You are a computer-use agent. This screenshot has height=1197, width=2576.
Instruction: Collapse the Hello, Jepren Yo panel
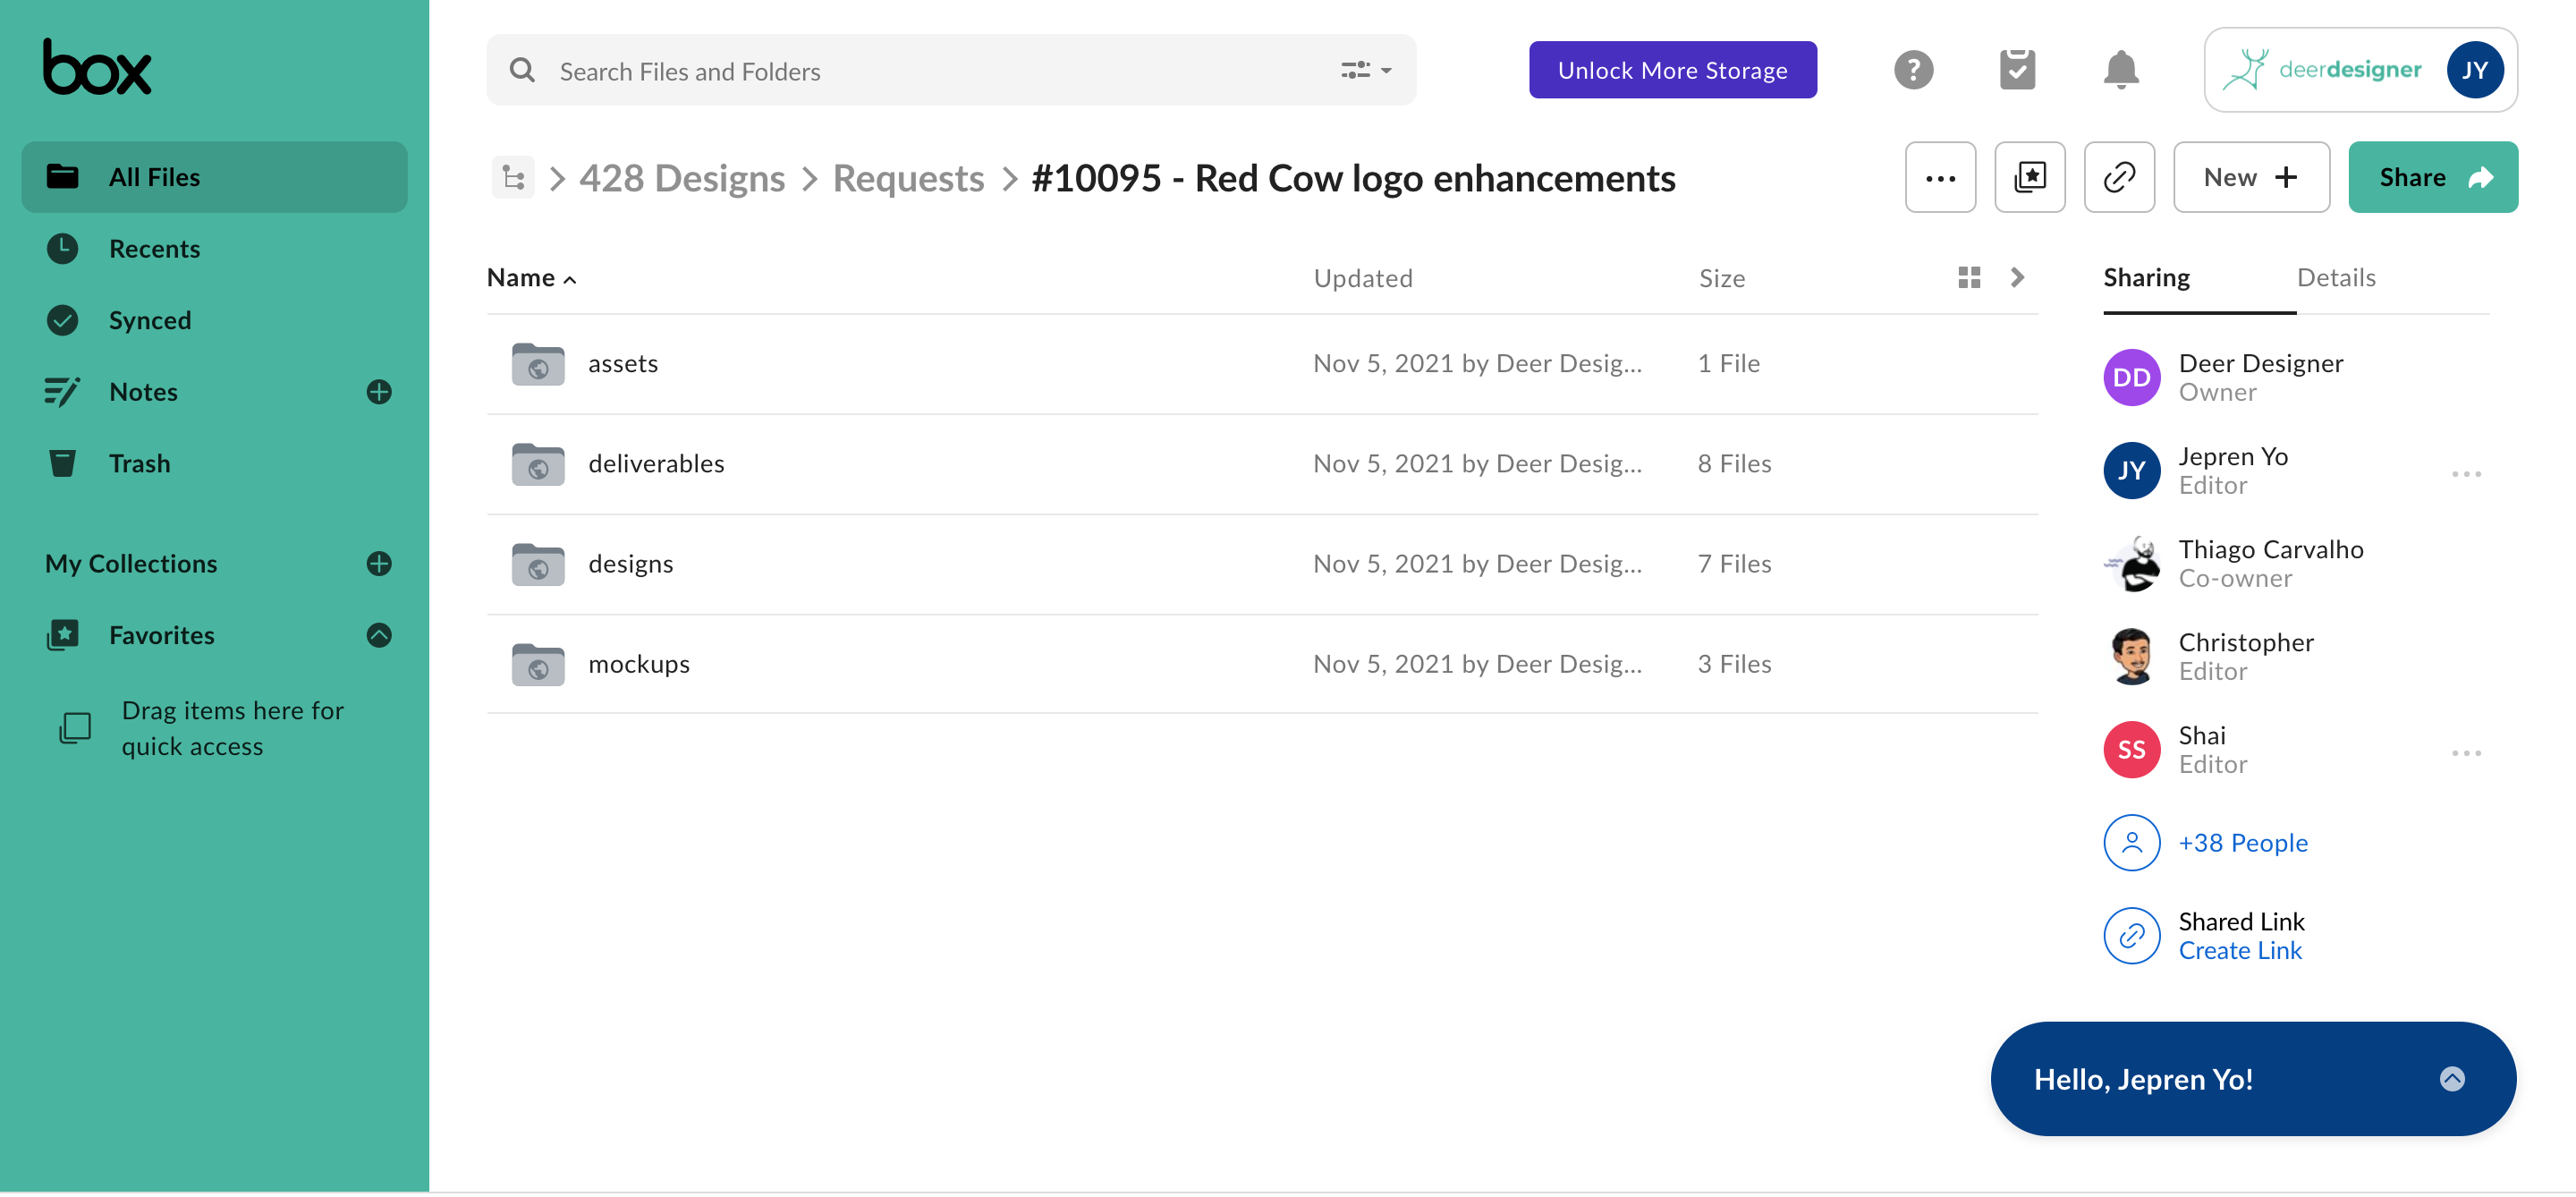click(2451, 1079)
